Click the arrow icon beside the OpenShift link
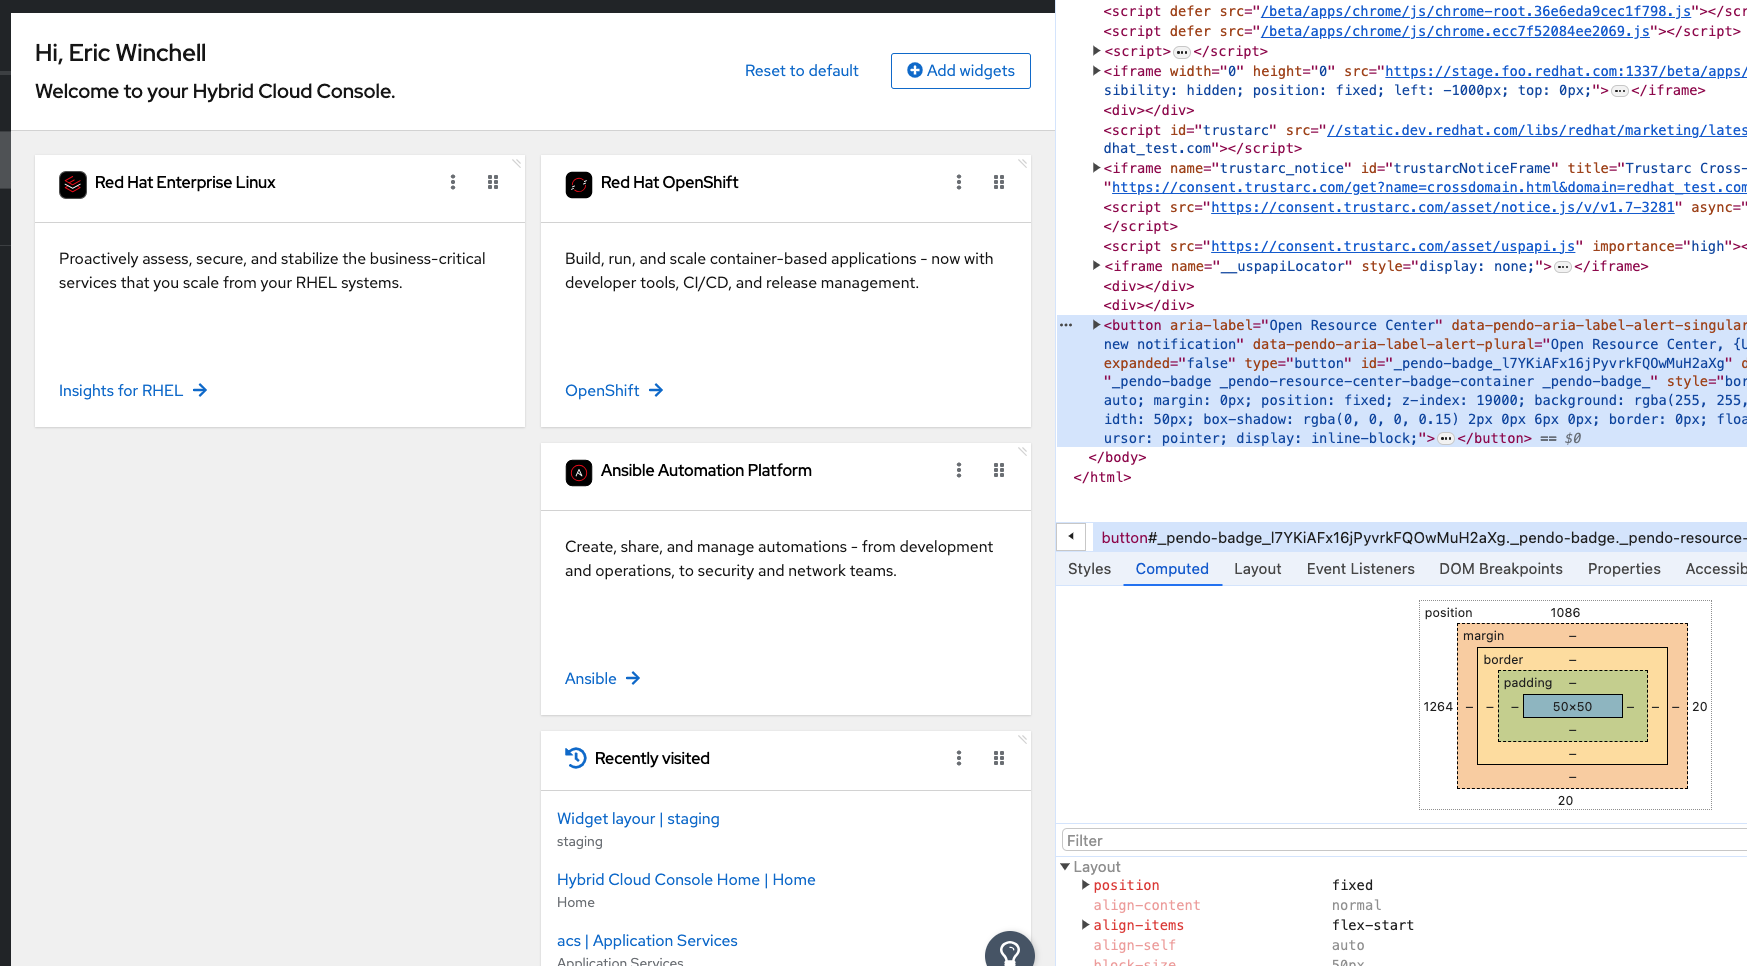The height and width of the screenshot is (966, 1747). coord(656,390)
